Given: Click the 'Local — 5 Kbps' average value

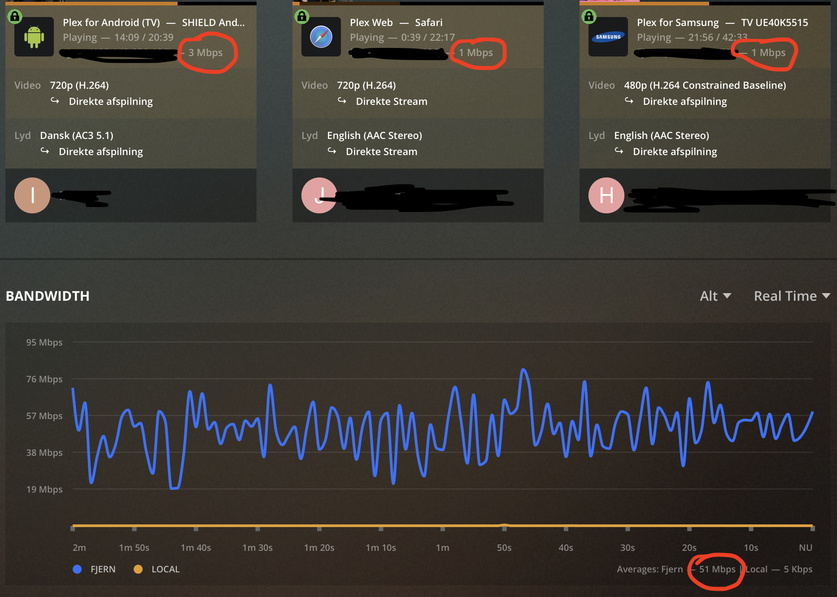Looking at the screenshot, I should point(779,569).
